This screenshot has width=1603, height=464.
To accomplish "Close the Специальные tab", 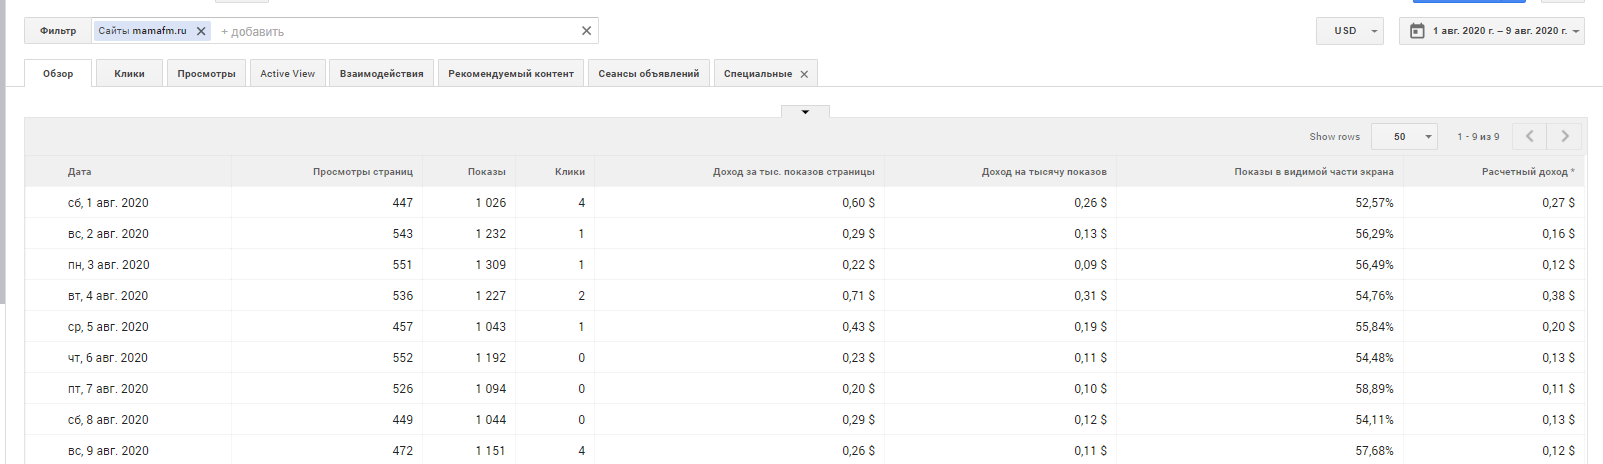I will point(804,74).
